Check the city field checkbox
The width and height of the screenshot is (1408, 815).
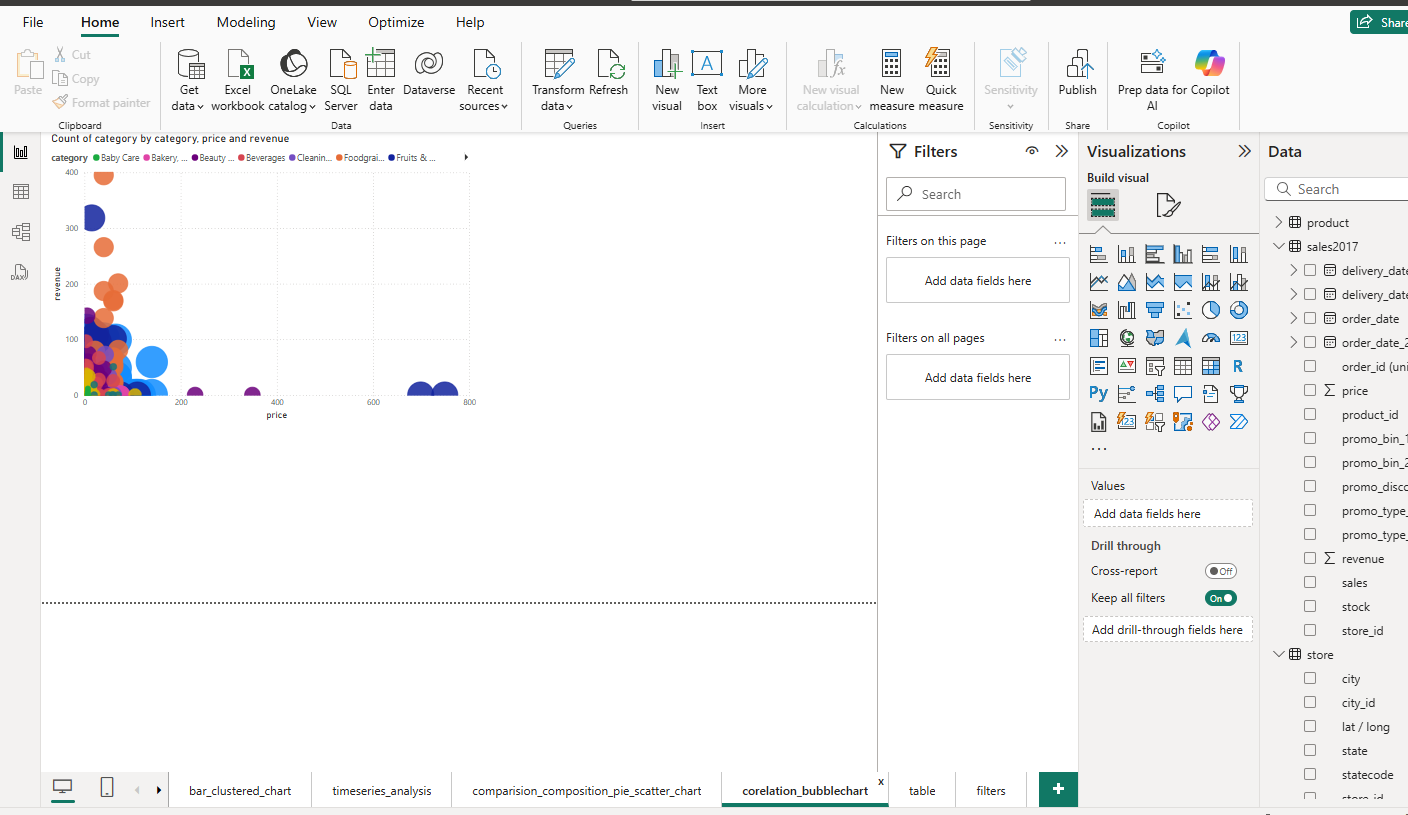(1310, 678)
